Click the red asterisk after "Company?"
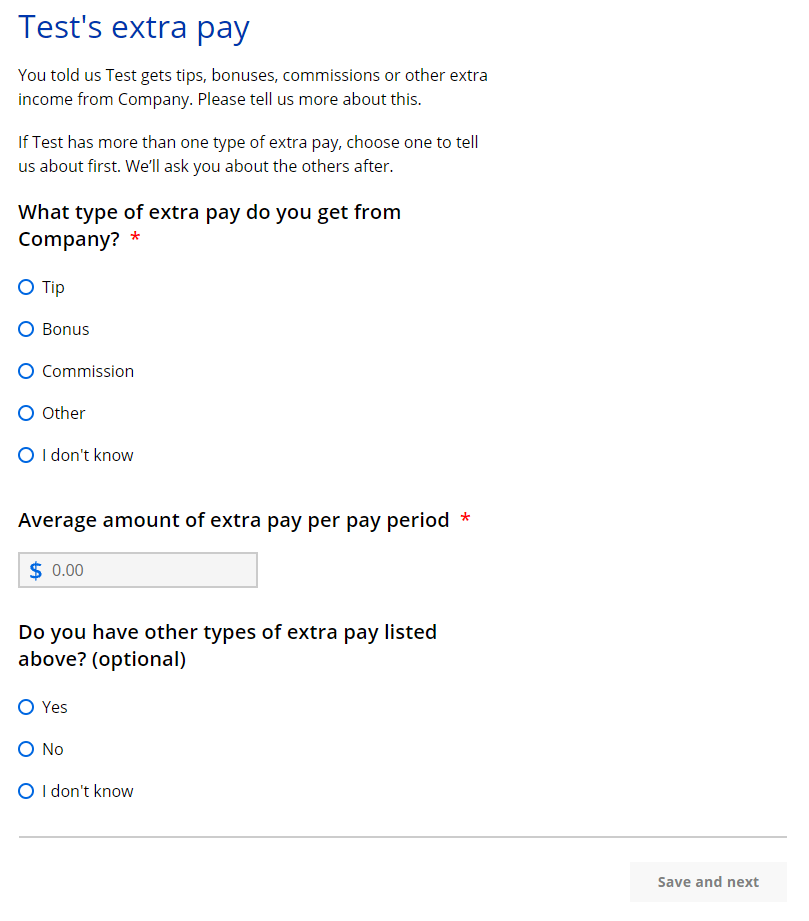Image resolution: width=809 pixels, height=921 pixels. [135, 240]
